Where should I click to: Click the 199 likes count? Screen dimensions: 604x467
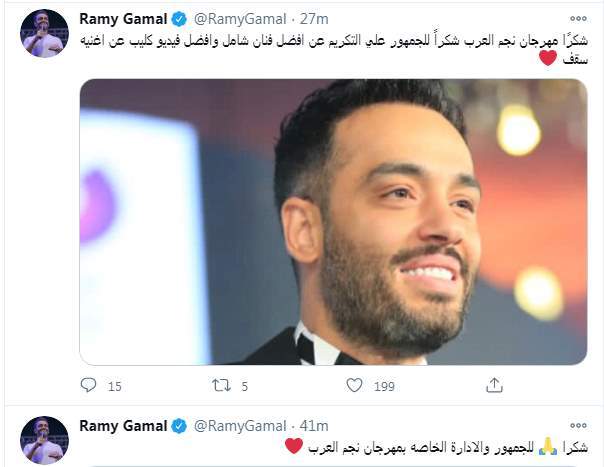pos(384,386)
